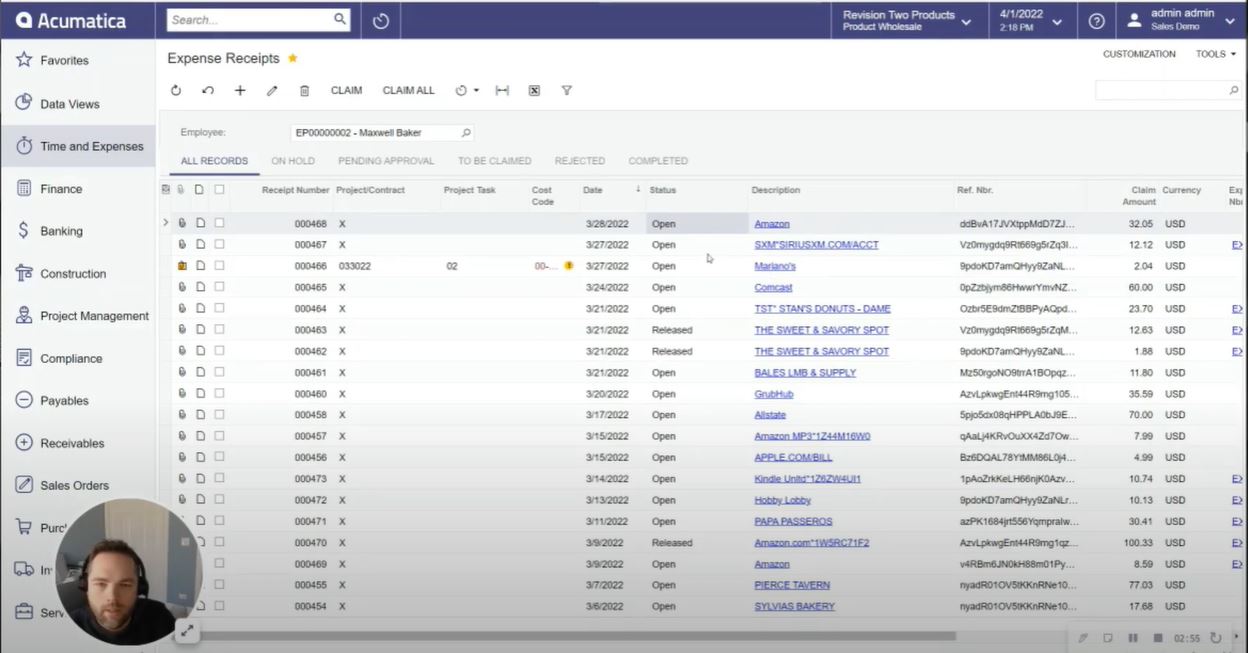Click the Employee field showing Maxwell Baker
1248x653 pixels.
click(381, 132)
